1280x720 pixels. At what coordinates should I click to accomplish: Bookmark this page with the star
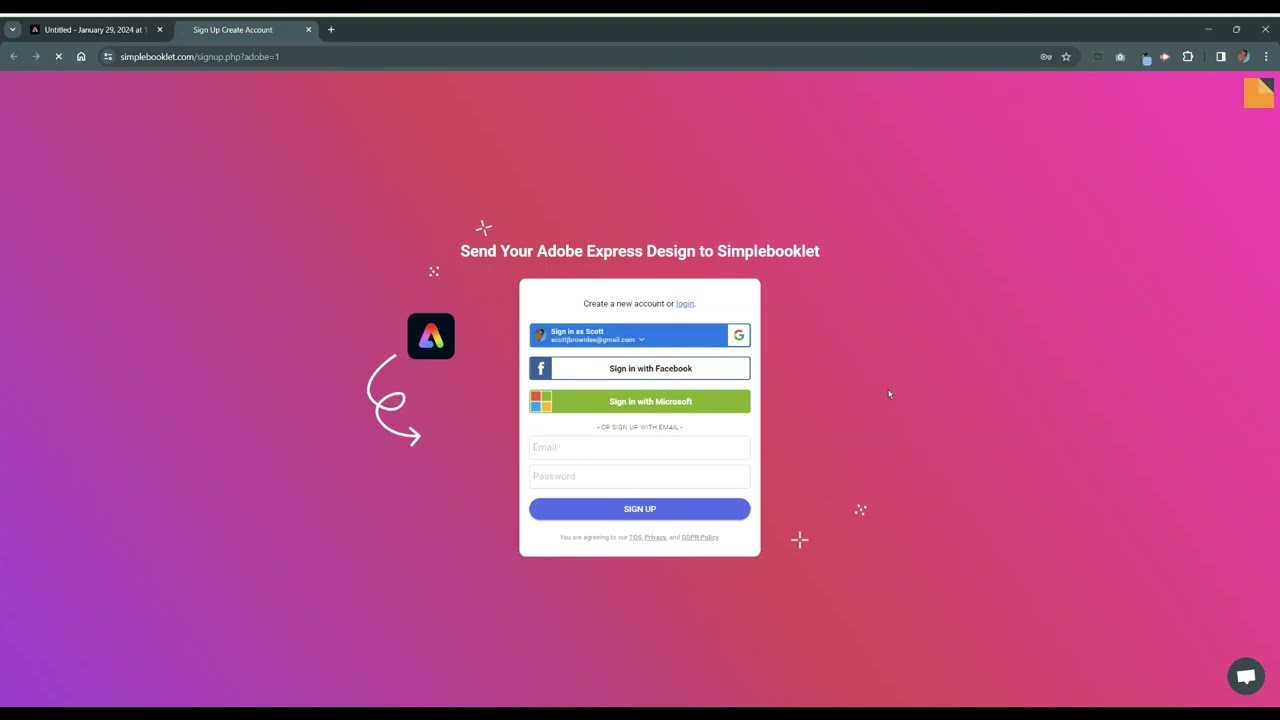coord(1066,57)
